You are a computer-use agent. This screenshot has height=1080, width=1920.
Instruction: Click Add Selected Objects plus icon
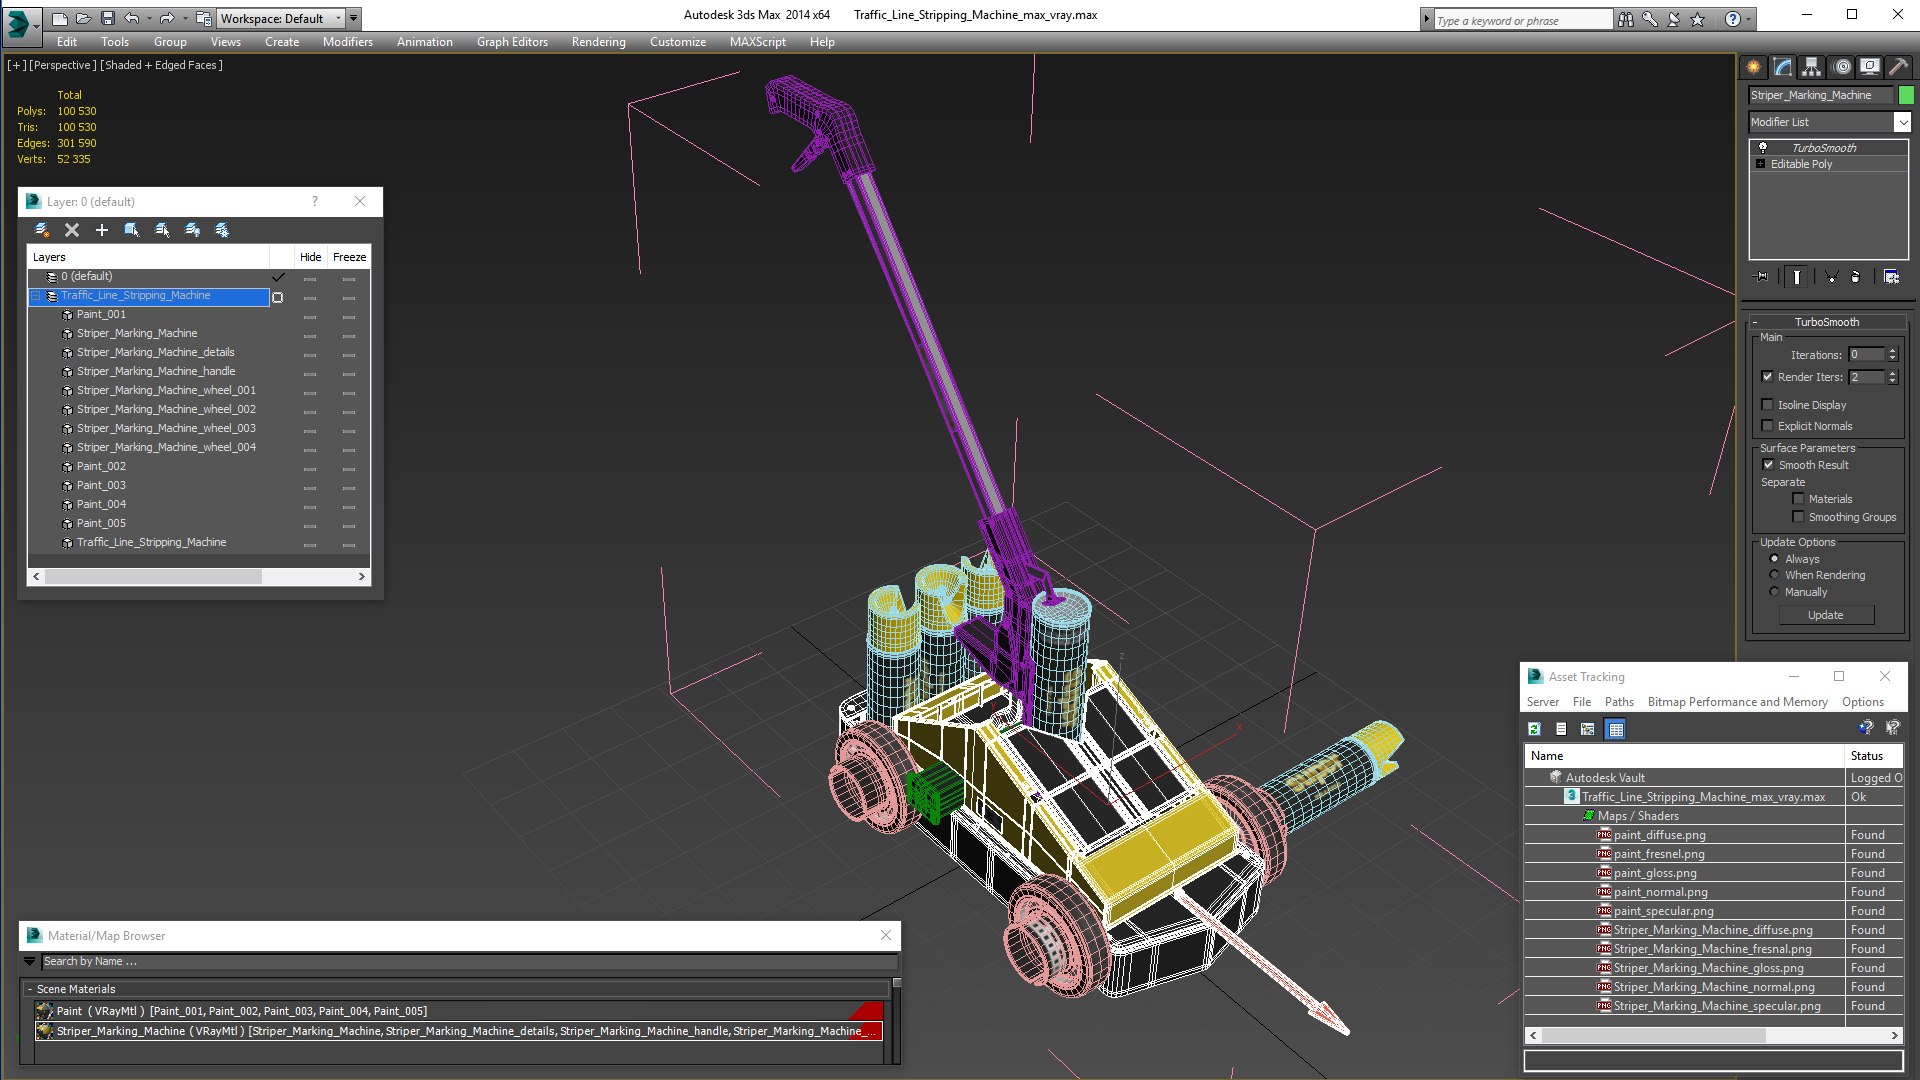pyautogui.click(x=101, y=230)
